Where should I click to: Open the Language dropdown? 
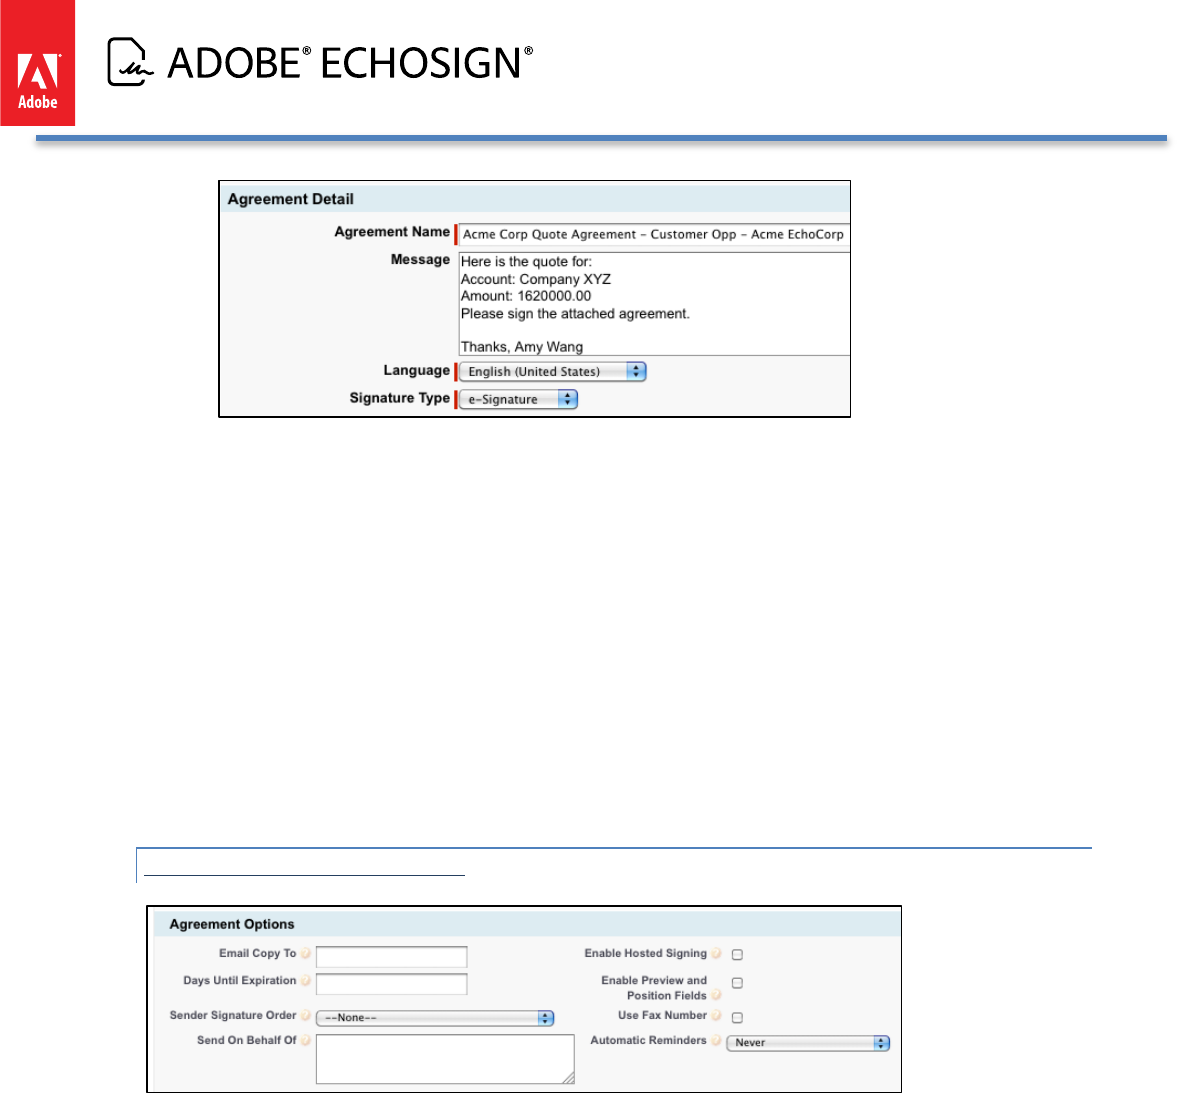(x=553, y=371)
